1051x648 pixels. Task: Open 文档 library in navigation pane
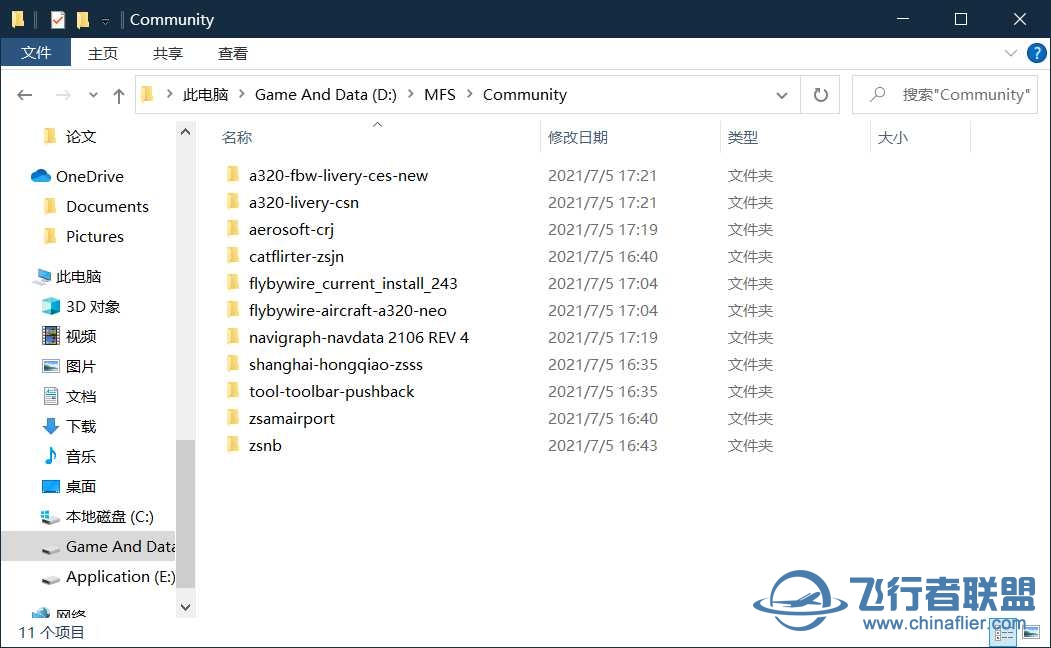click(80, 397)
